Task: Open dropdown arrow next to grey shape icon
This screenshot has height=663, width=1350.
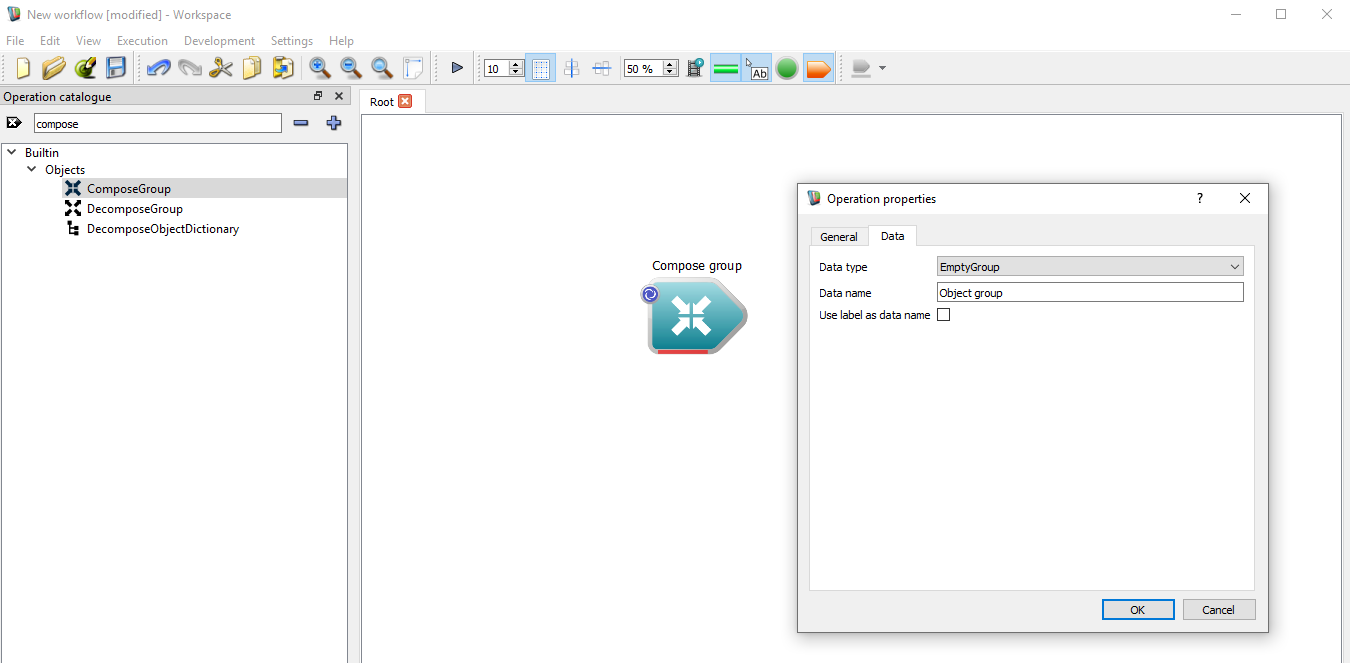Action: pyautogui.click(x=882, y=68)
